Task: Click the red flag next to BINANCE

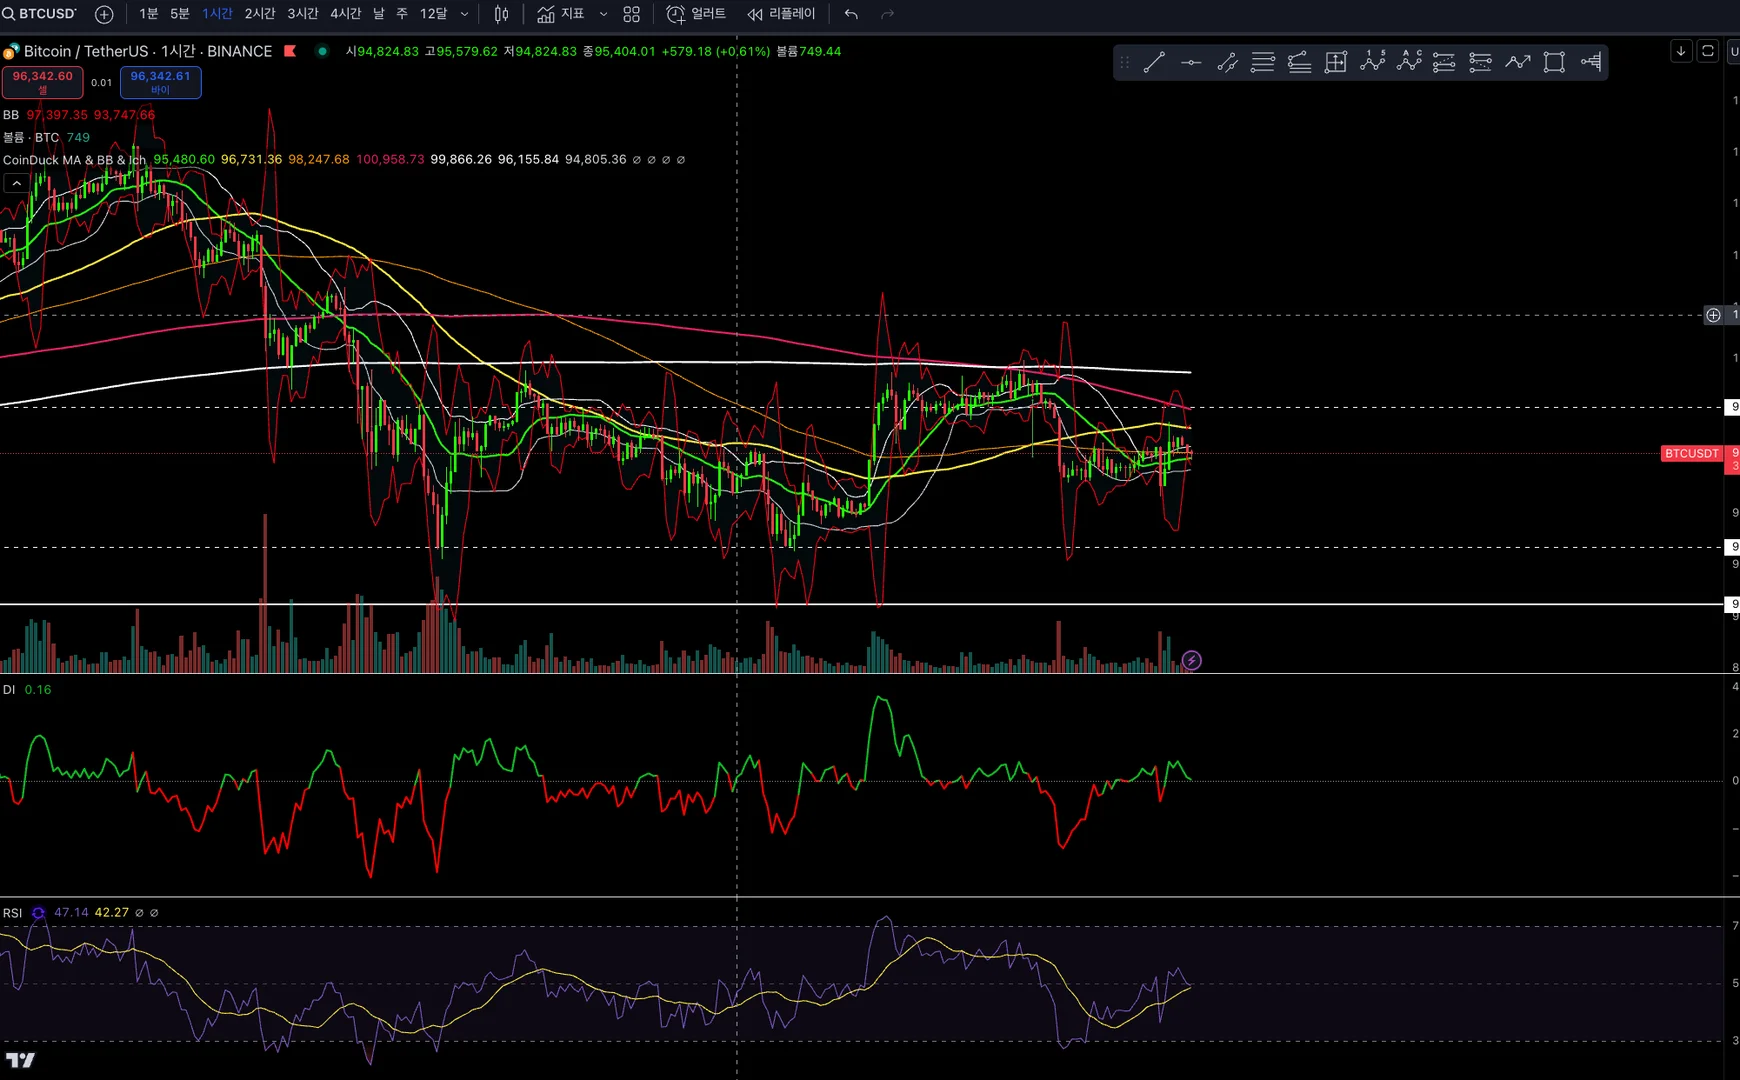Action: point(290,51)
